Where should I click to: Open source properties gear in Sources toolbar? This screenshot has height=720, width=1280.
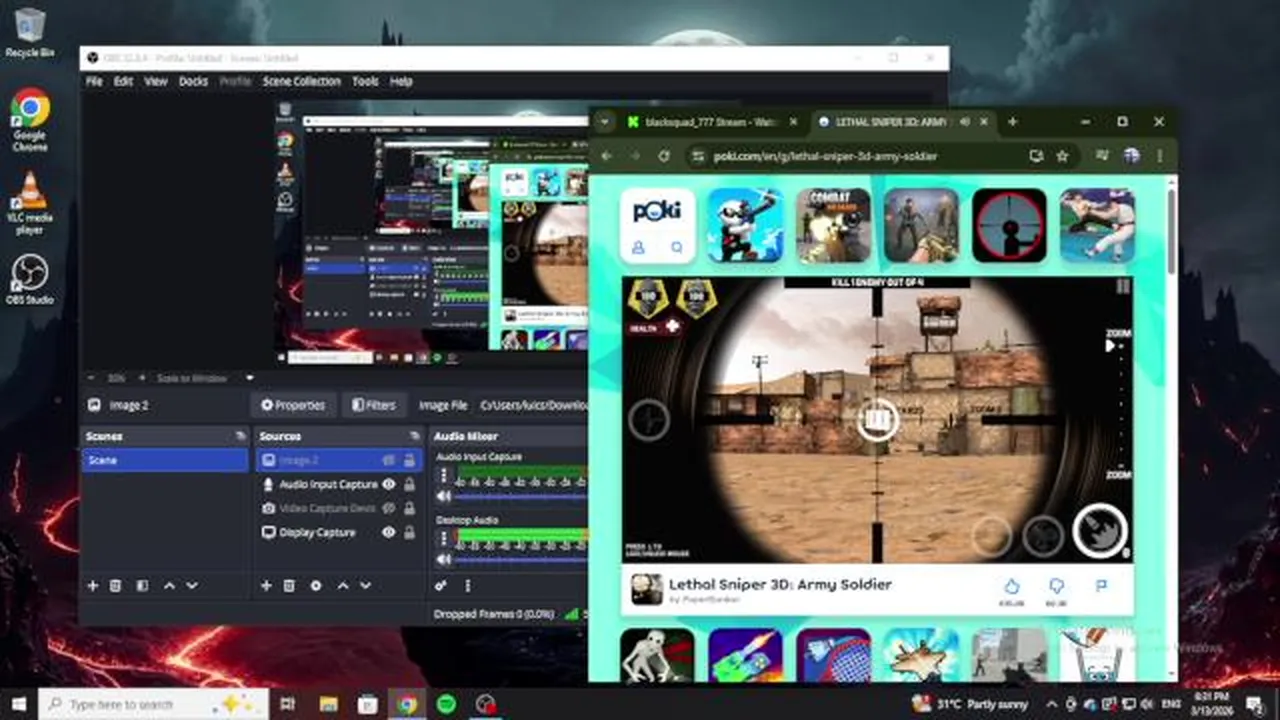316,585
